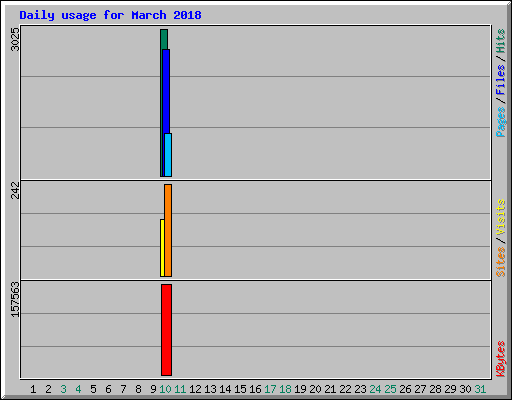Click the chart title 'Daily usage for March 2018'
512x400 pixels.
pos(110,15)
